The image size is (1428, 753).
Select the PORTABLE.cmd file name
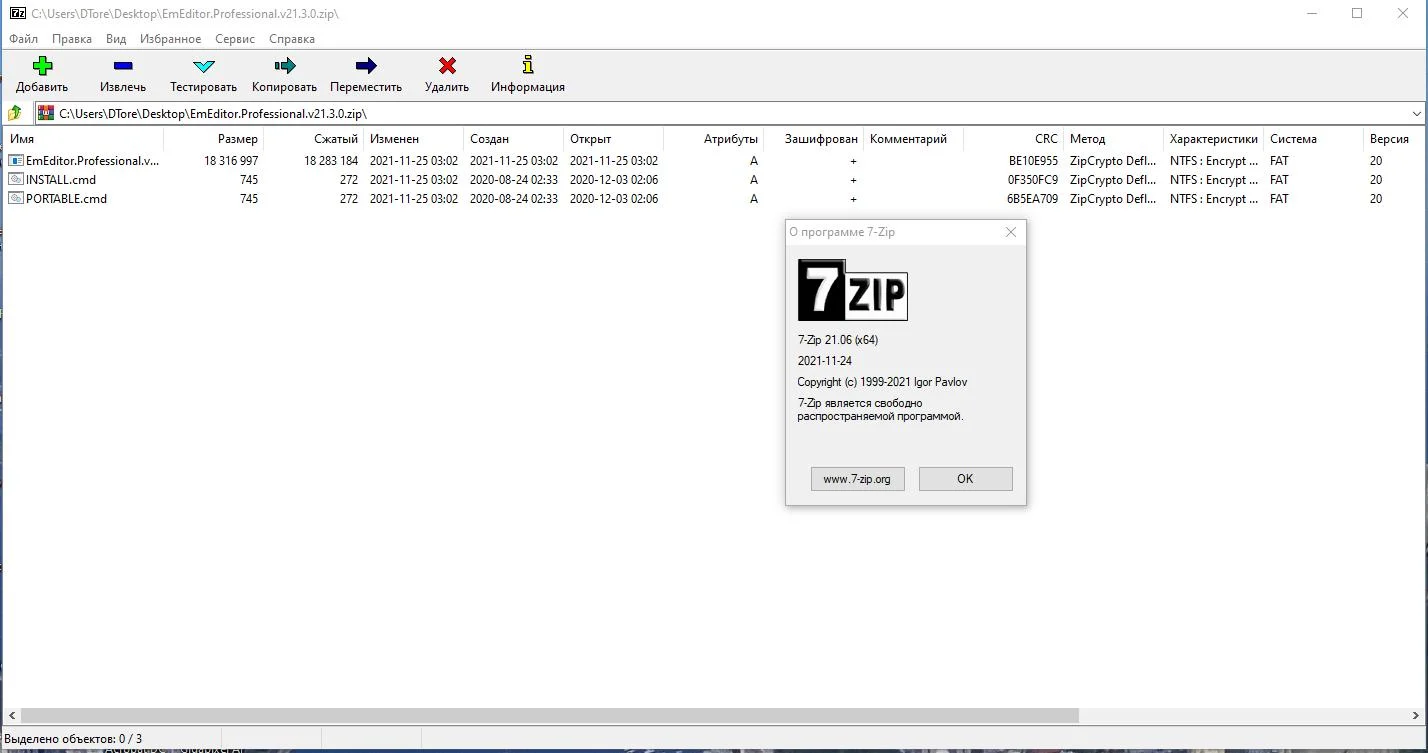coord(66,199)
